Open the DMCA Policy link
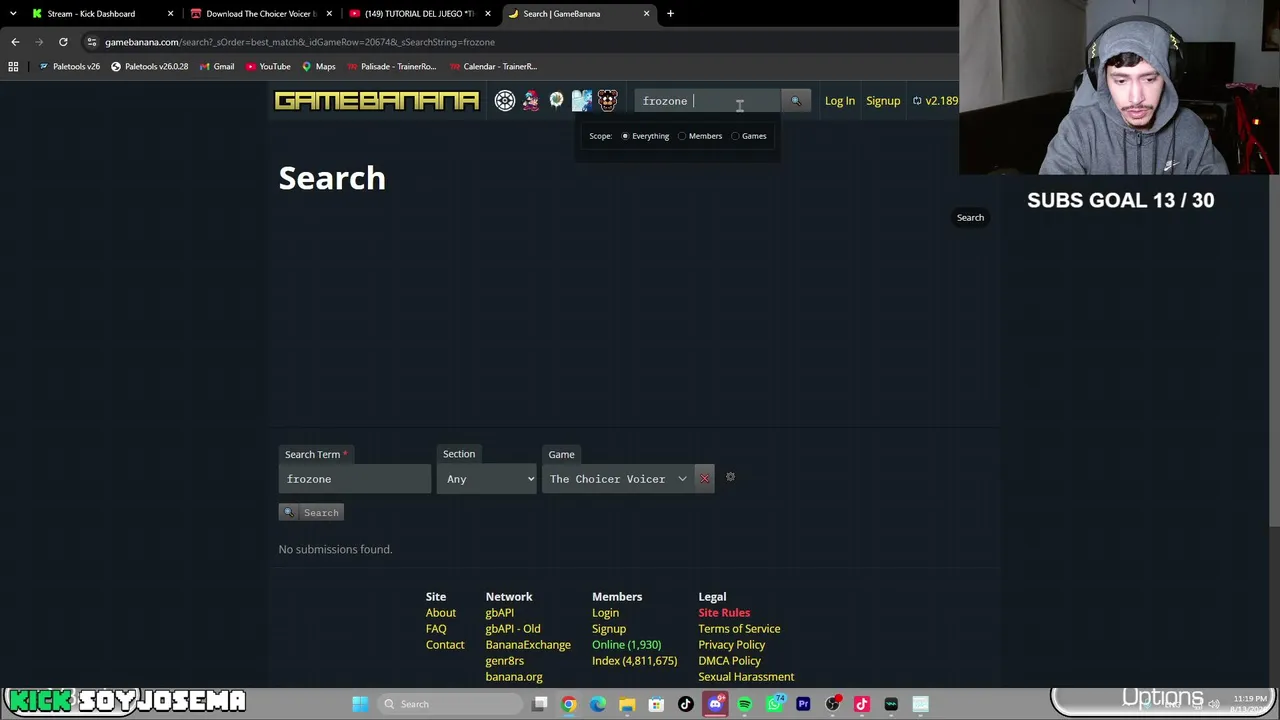Image resolution: width=1280 pixels, height=720 pixels. [x=730, y=661]
